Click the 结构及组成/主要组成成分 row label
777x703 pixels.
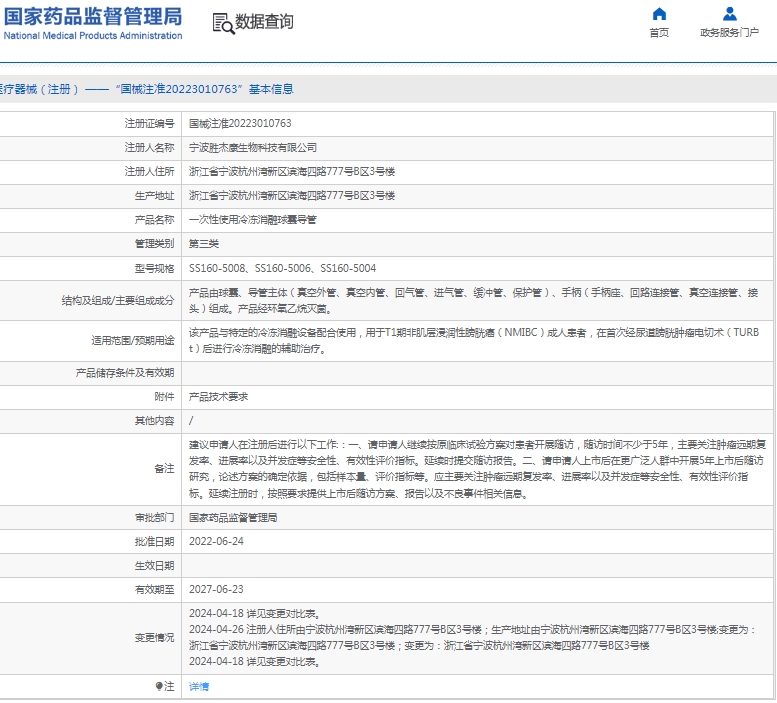tap(118, 301)
